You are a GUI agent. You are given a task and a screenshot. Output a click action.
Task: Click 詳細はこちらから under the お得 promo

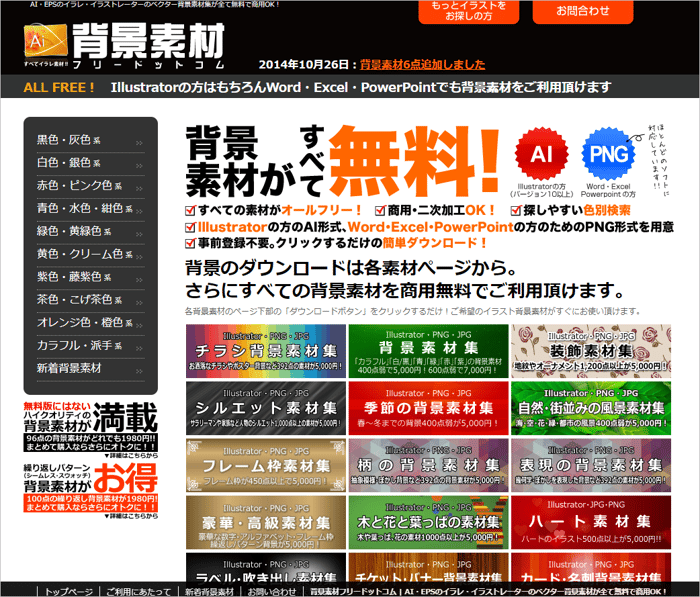click(131, 516)
